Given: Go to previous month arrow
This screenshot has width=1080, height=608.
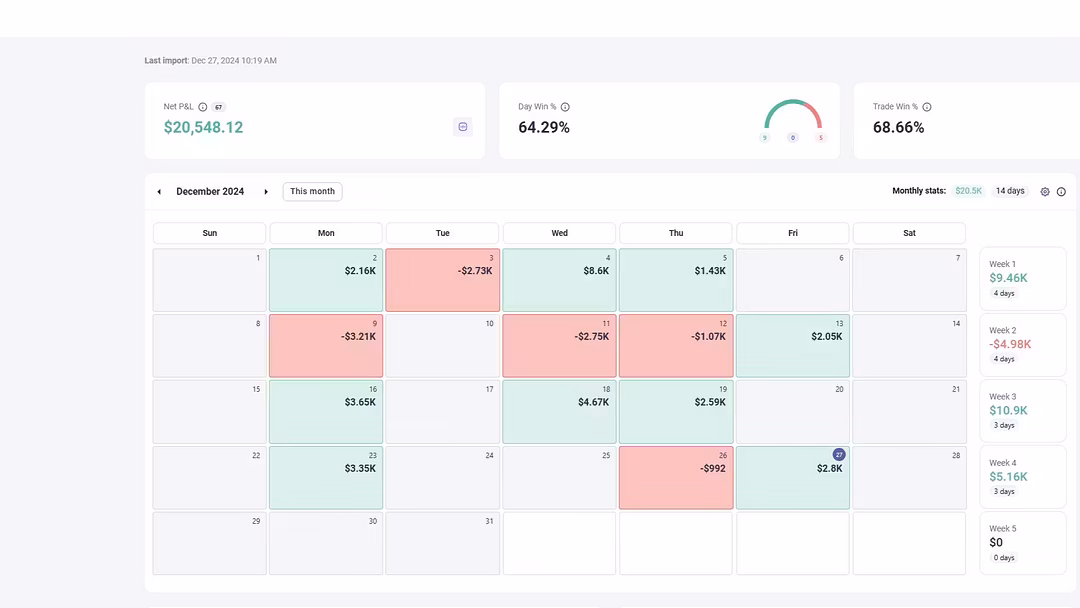Looking at the screenshot, I should point(159,192).
